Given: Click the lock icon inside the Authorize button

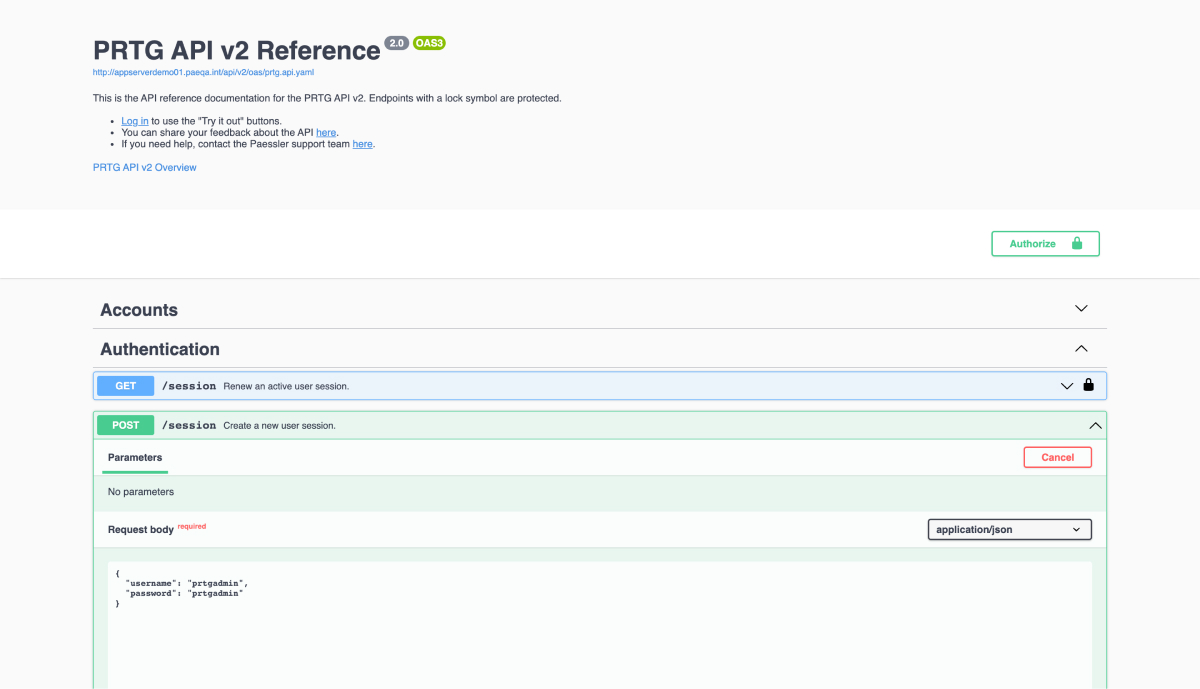Looking at the screenshot, I should (x=1077, y=243).
